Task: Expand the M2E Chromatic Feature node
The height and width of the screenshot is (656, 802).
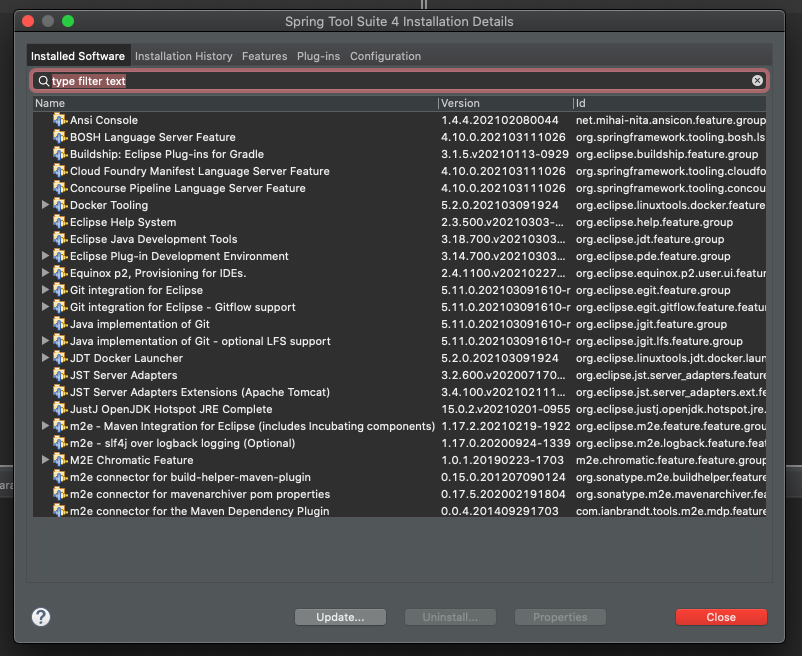Action: pyautogui.click(x=45, y=460)
